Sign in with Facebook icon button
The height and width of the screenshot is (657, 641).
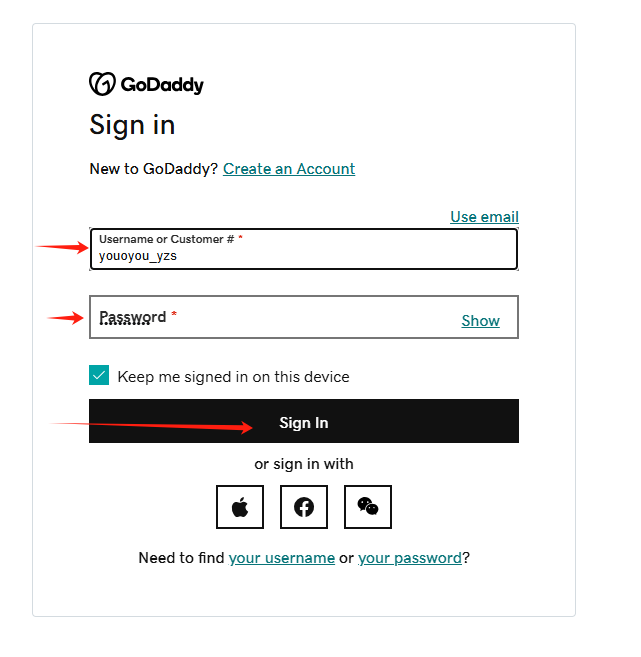click(x=304, y=507)
